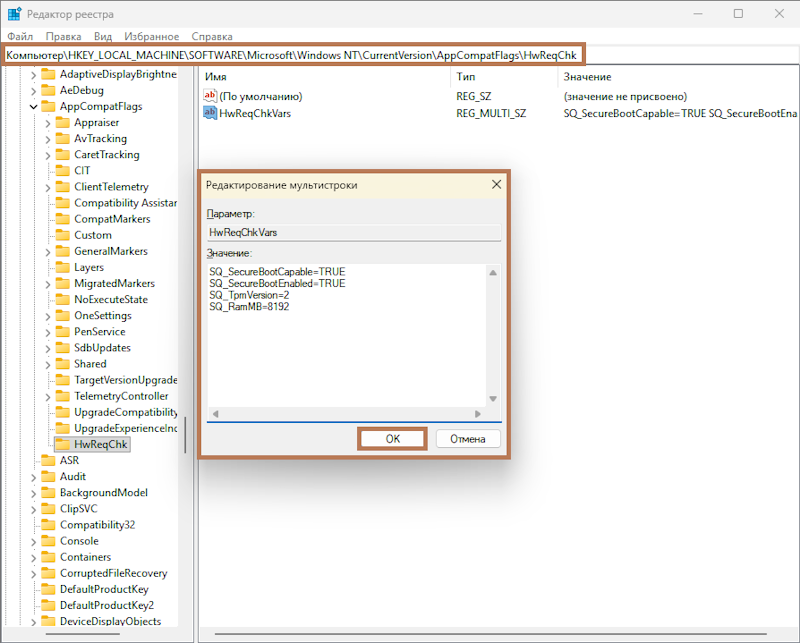Click the Отмена button in dialog

[467, 439]
